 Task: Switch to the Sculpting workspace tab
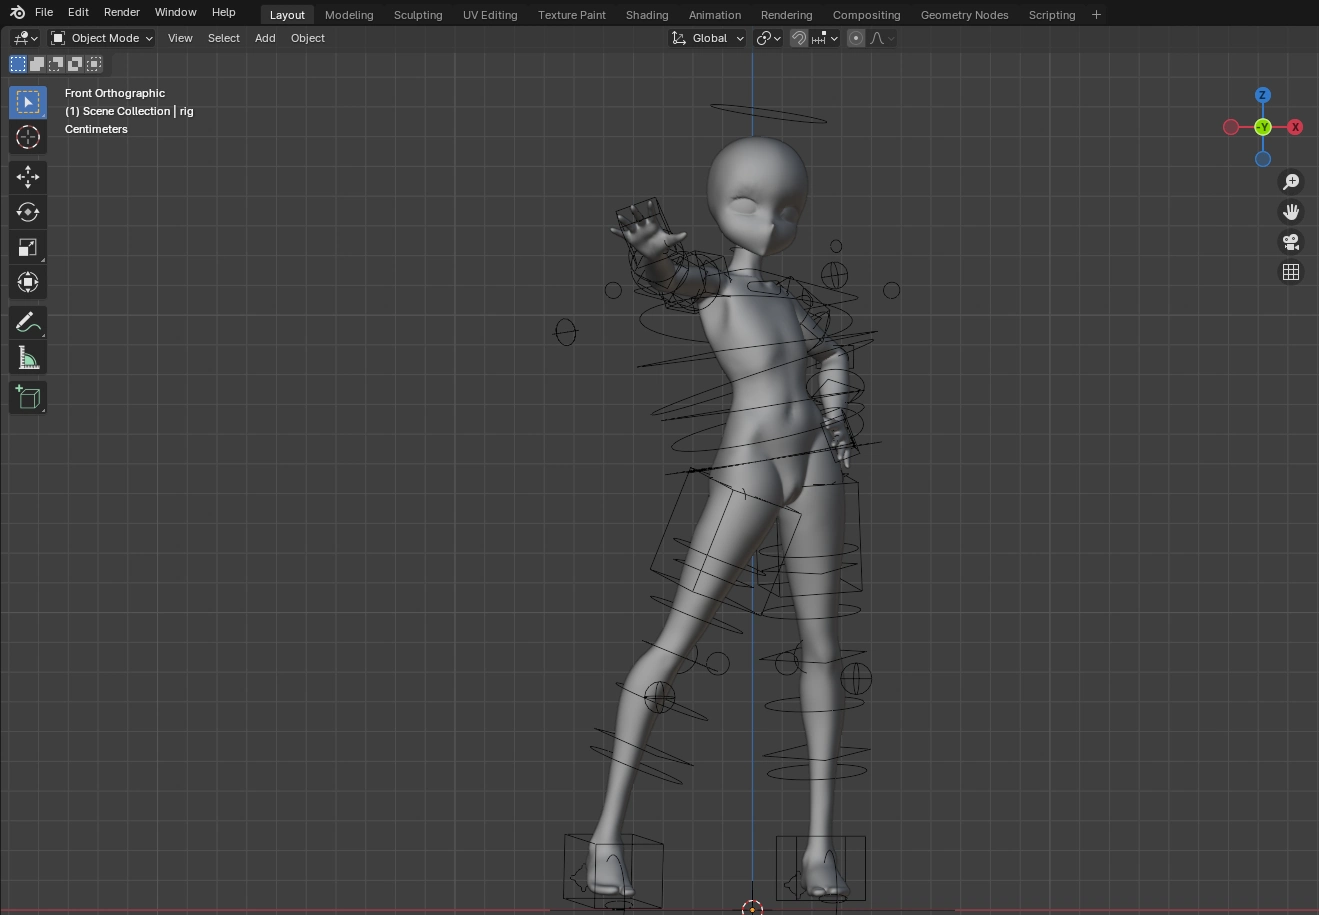pos(418,15)
